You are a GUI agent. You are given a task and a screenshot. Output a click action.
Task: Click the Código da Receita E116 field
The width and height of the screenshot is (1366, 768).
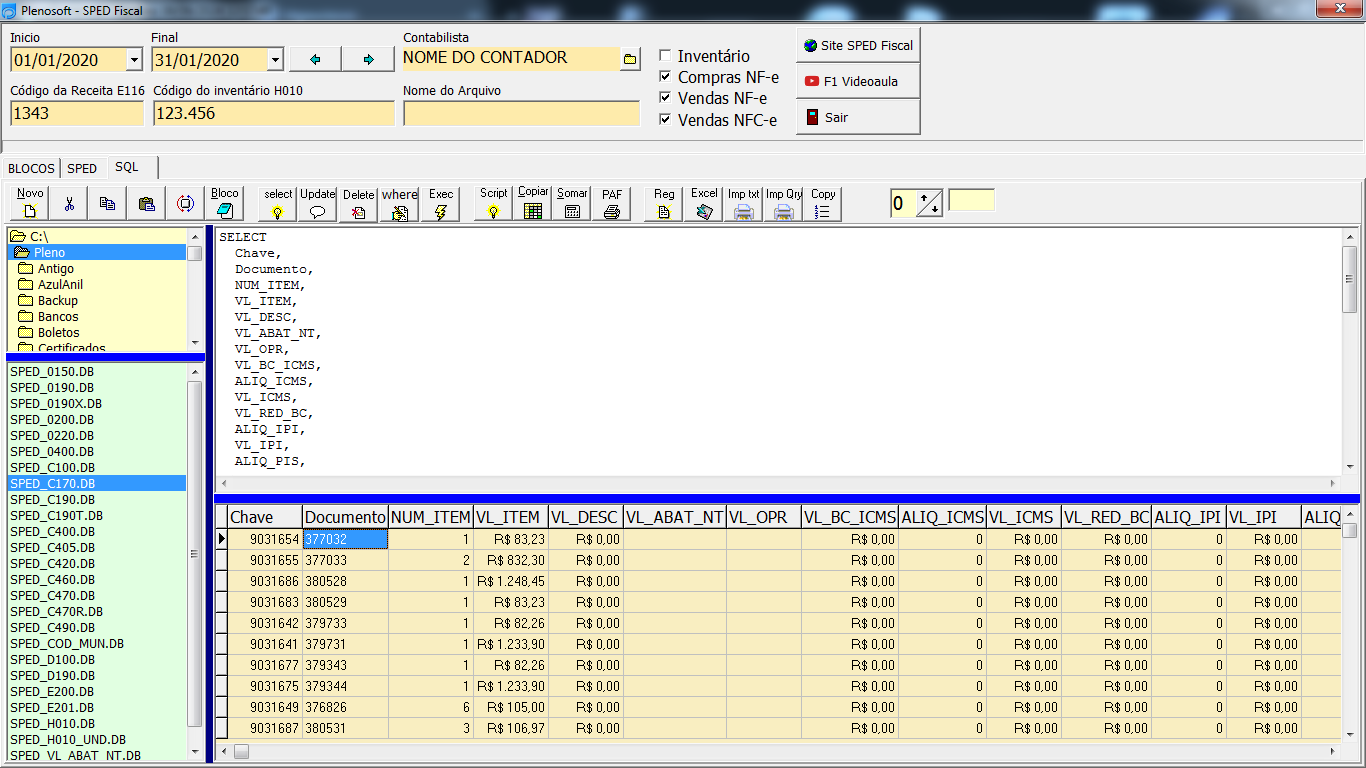(x=77, y=113)
